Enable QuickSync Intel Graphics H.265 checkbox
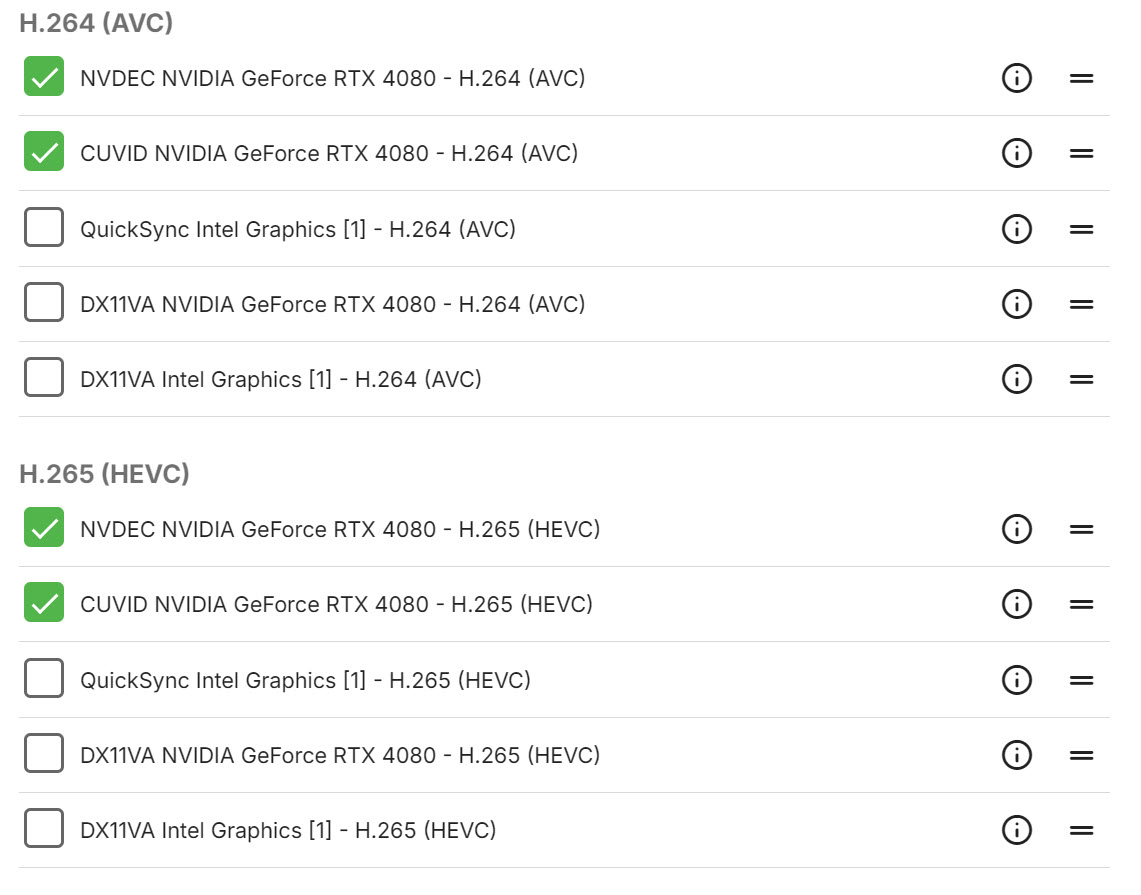 (x=44, y=680)
